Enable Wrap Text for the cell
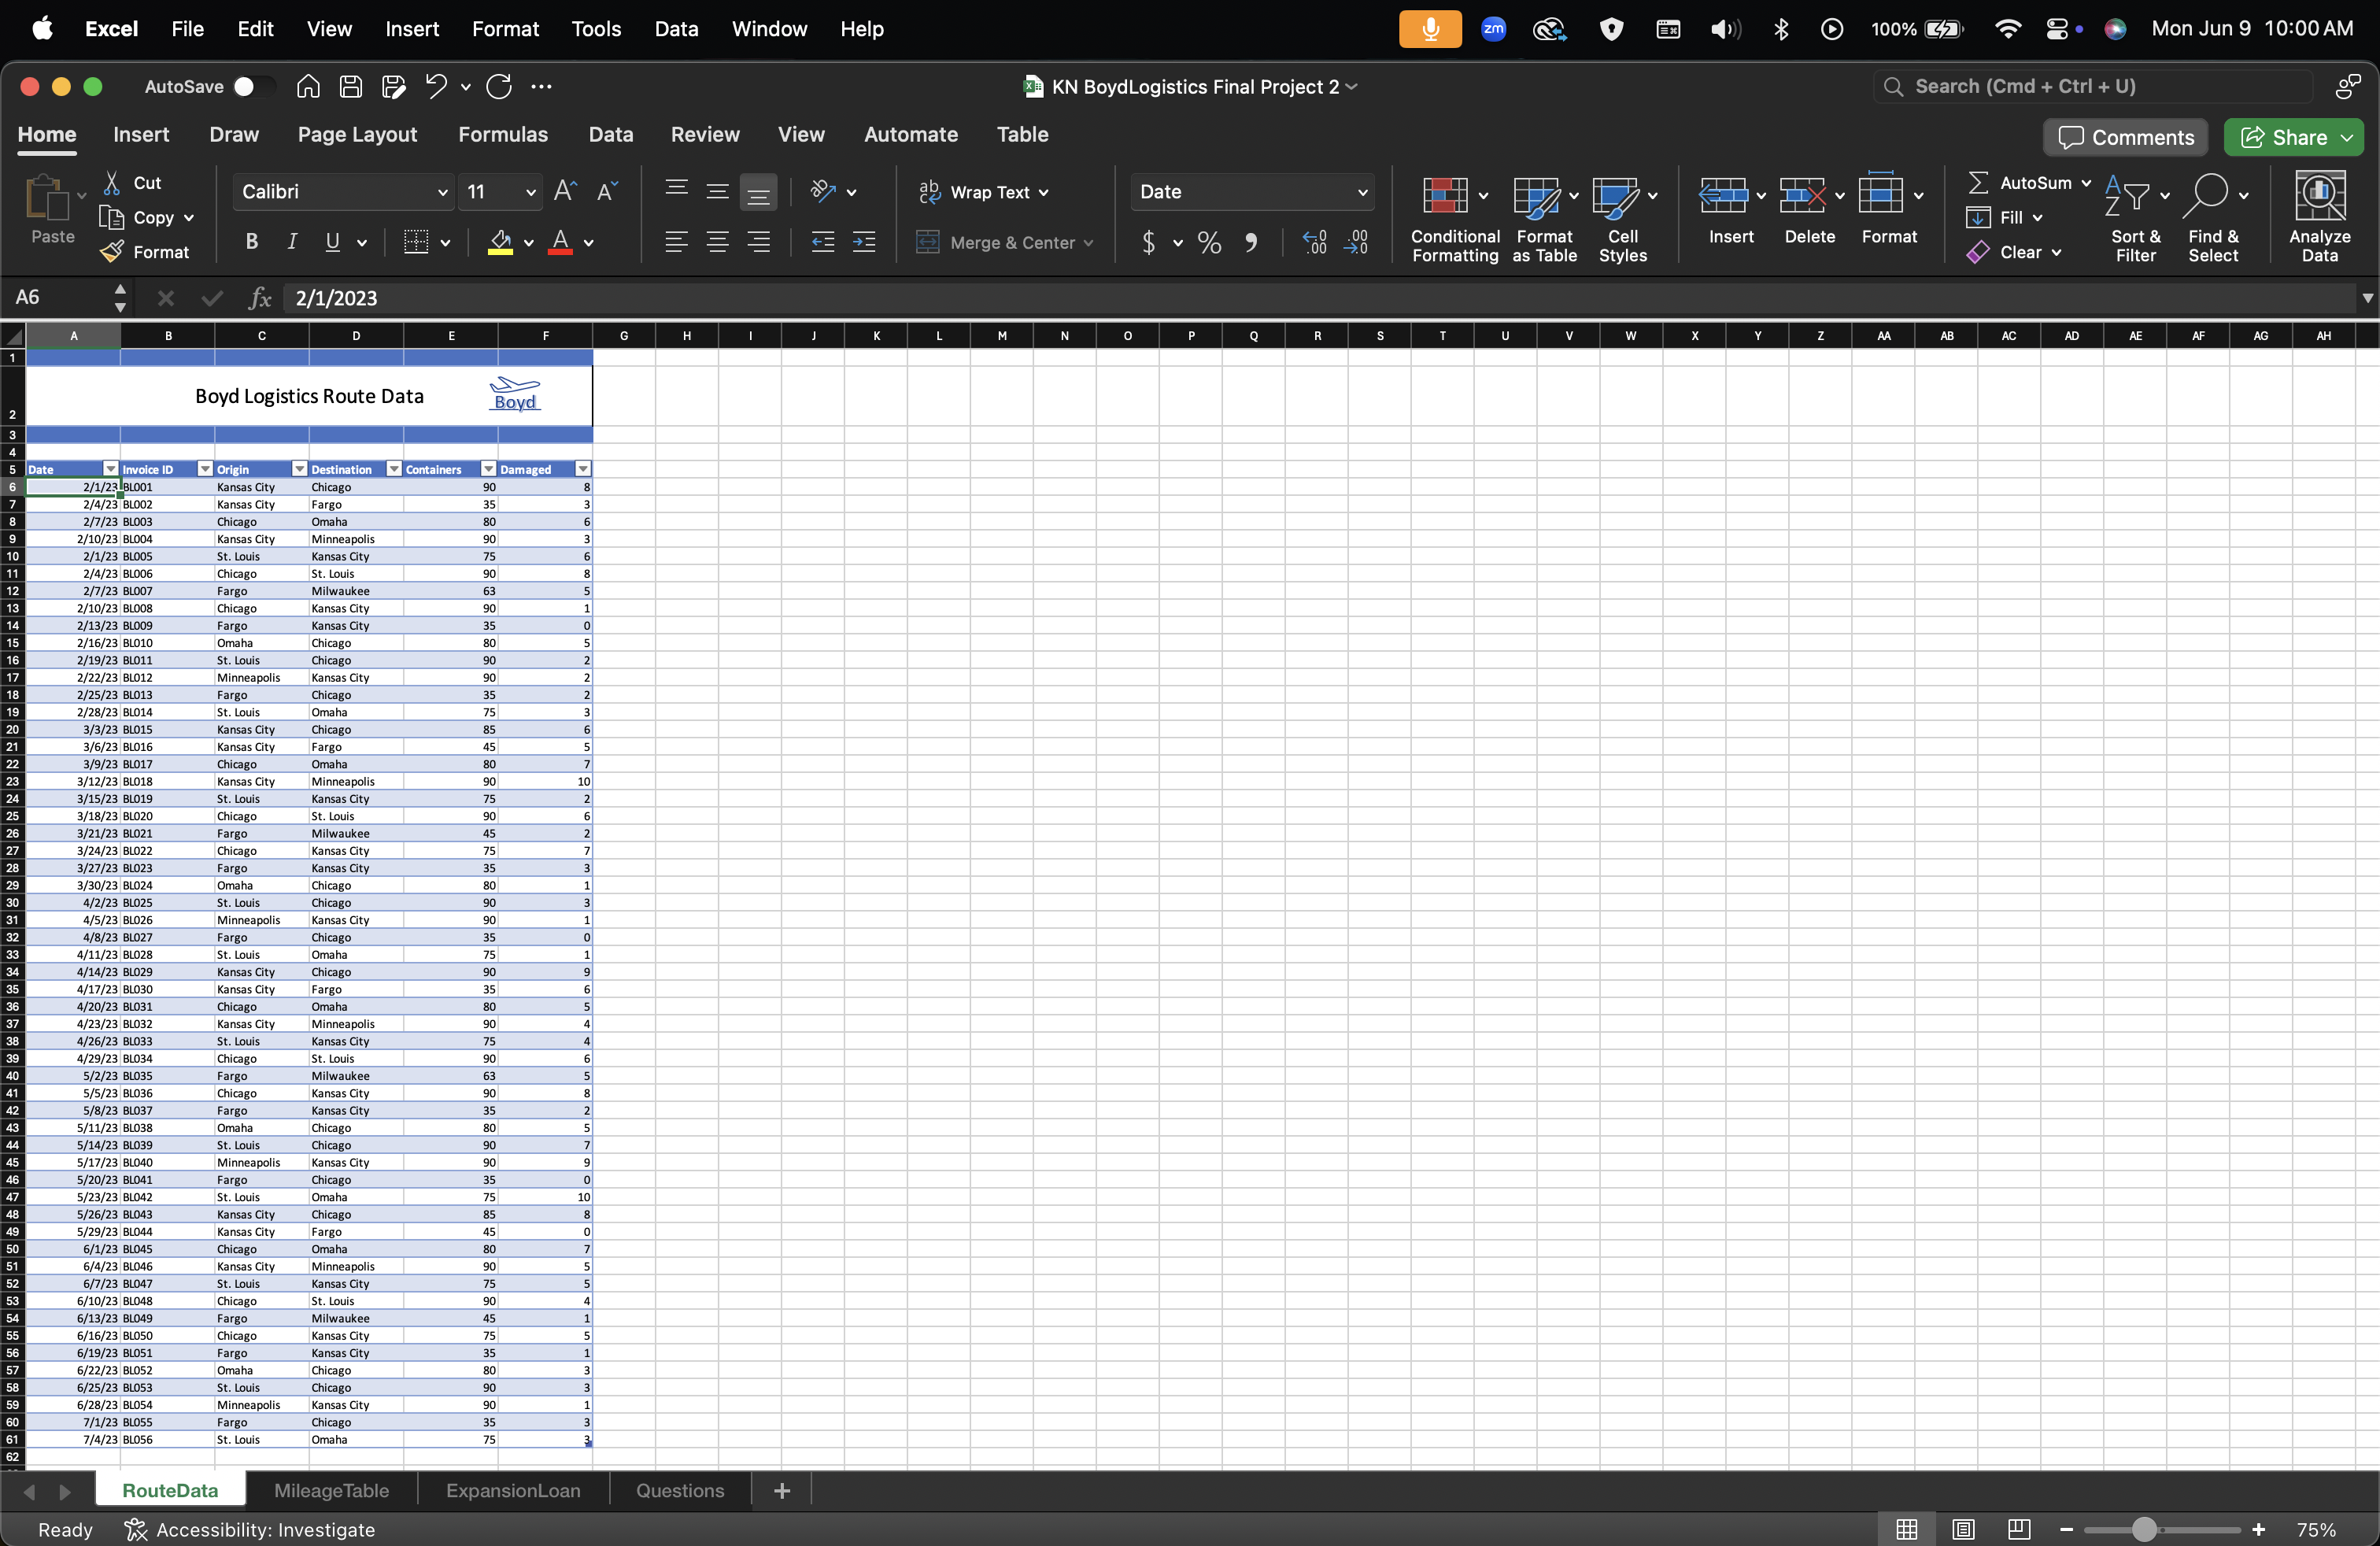The image size is (2380, 1546). tap(985, 192)
